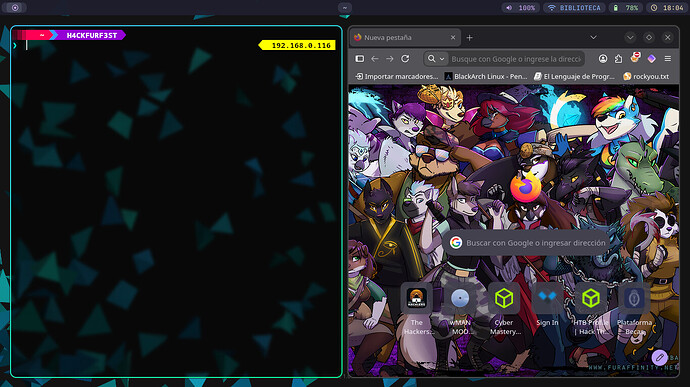The width and height of the screenshot is (690, 387).
Task: Minimize the Firefox window
Action: tap(630, 38)
